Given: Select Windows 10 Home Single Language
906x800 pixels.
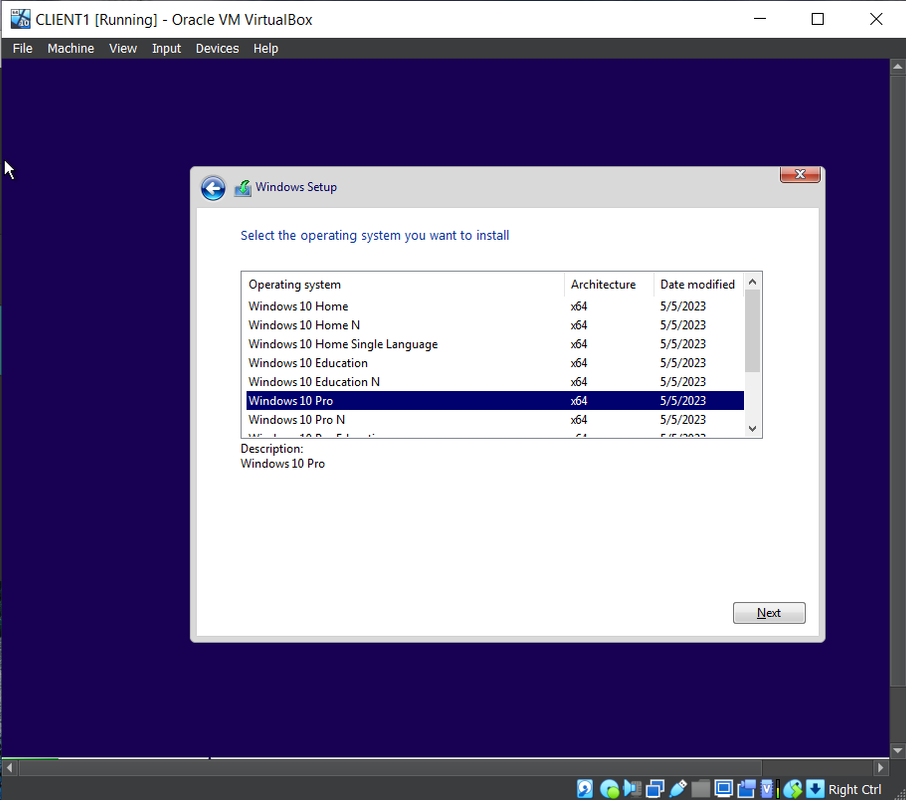Looking at the screenshot, I should (495, 344).
